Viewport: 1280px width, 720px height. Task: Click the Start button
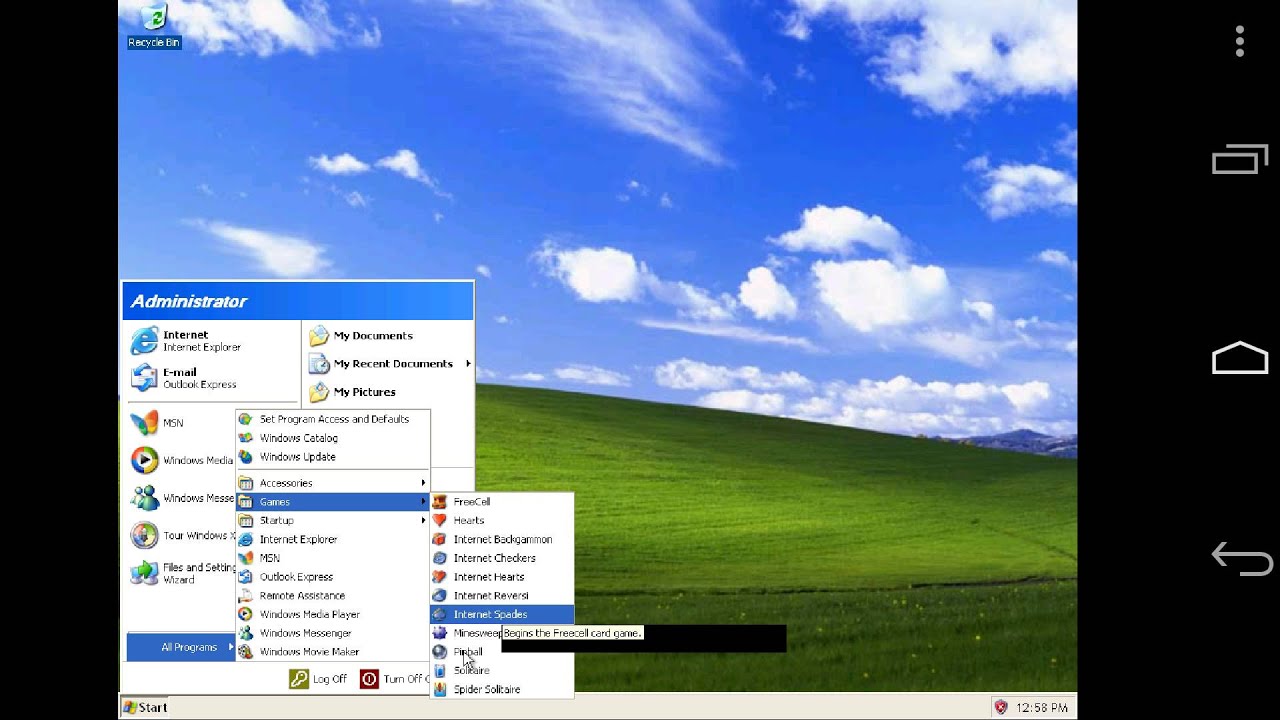point(145,707)
